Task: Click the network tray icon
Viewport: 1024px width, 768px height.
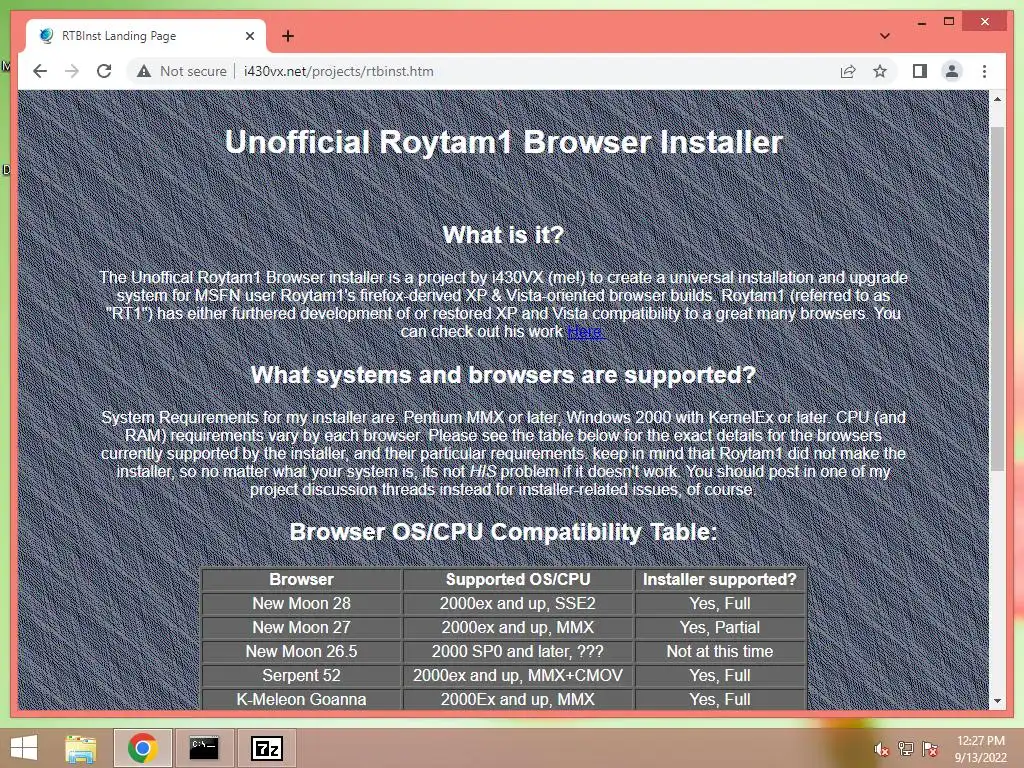Action: point(906,749)
